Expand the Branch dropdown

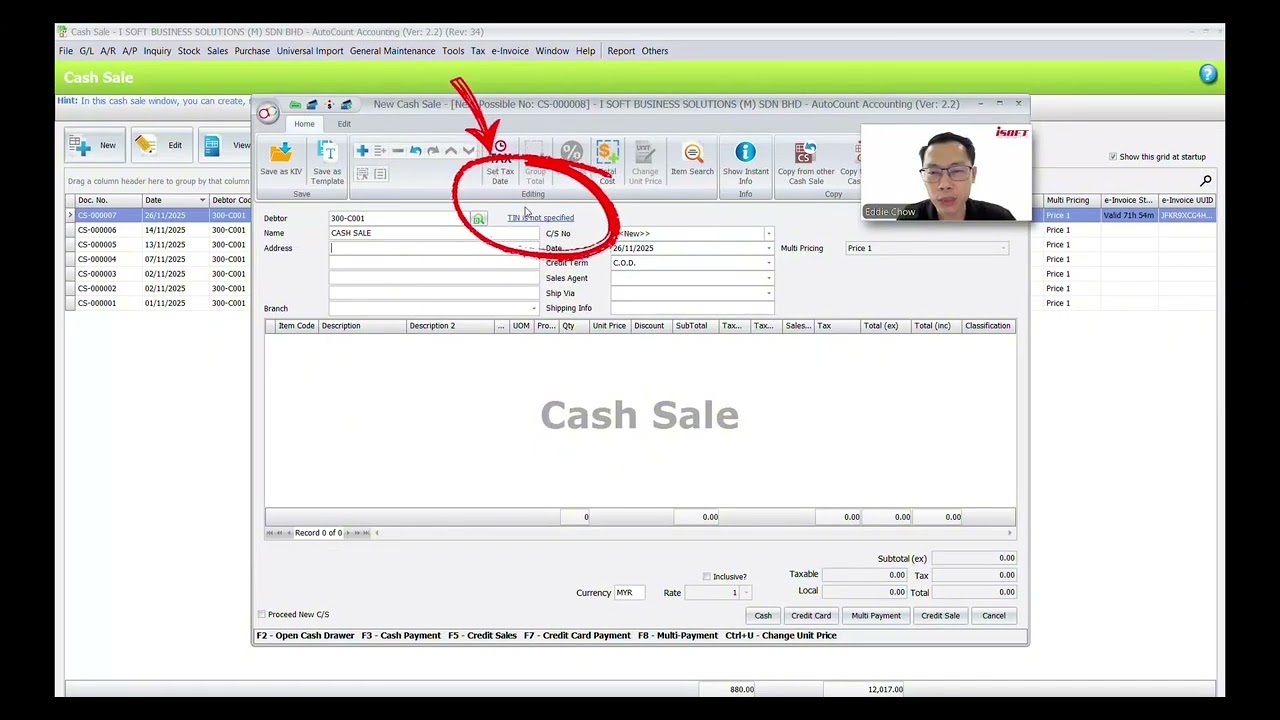(533, 308)
